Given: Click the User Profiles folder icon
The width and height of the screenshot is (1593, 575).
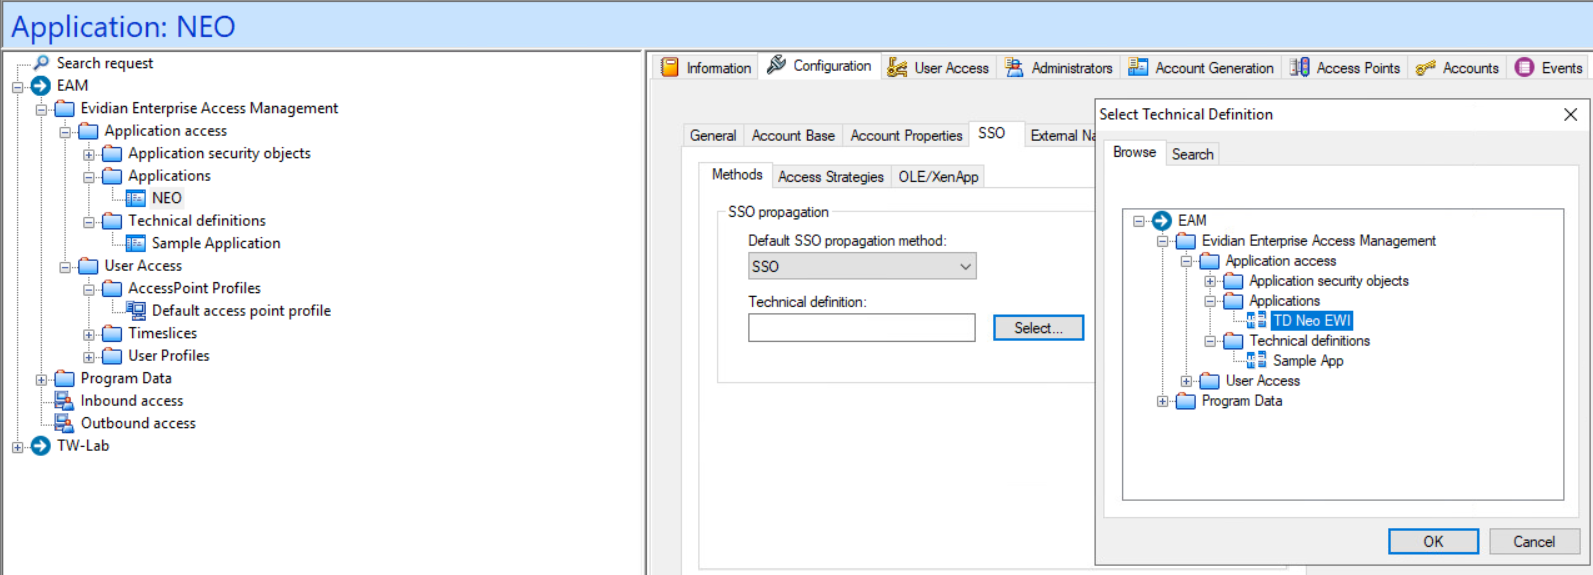Looking at the screenshot, I should tap(112, 356).
